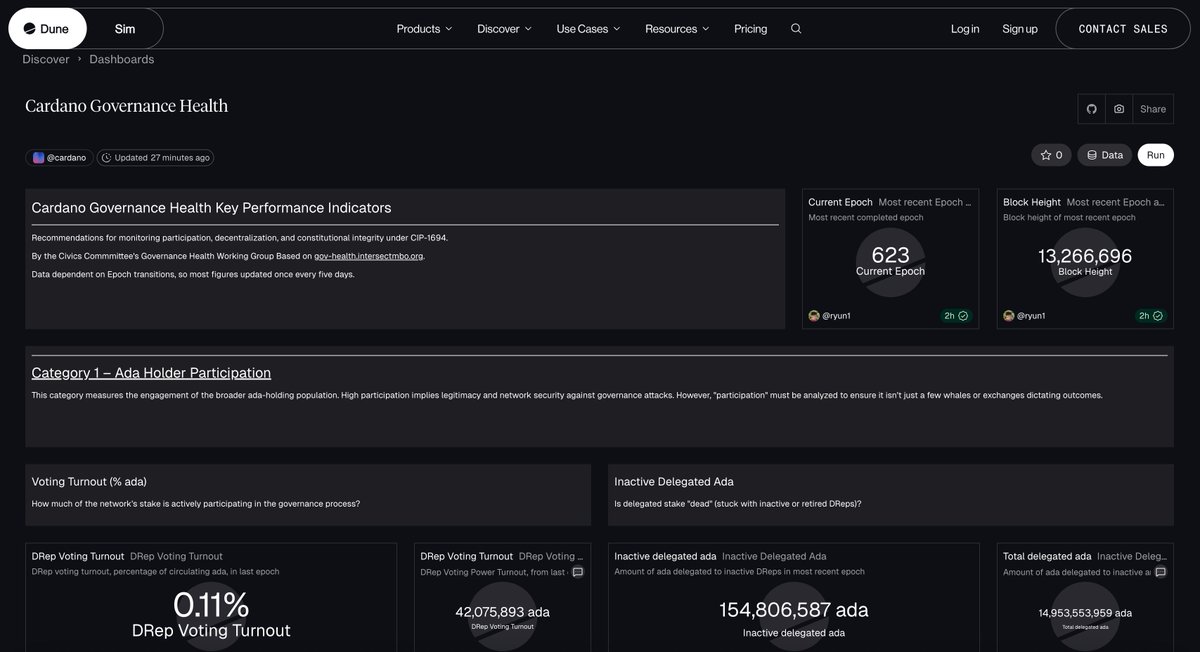The width and height of the screenshot is (1200, 652).
Task: Check the 2h refresh badge on Current Epoch
Action: coord(956,316)
